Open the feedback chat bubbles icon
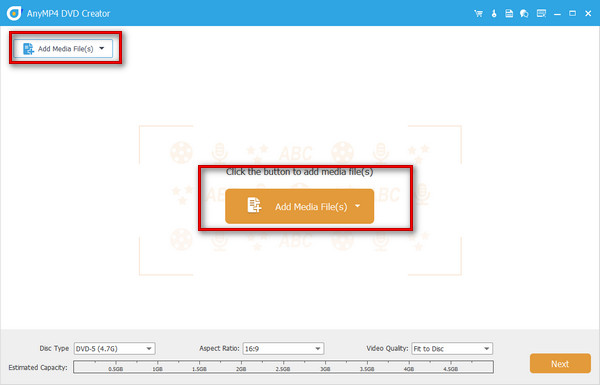The height and width of the screenshot is (385, 600). click(524, 13)
